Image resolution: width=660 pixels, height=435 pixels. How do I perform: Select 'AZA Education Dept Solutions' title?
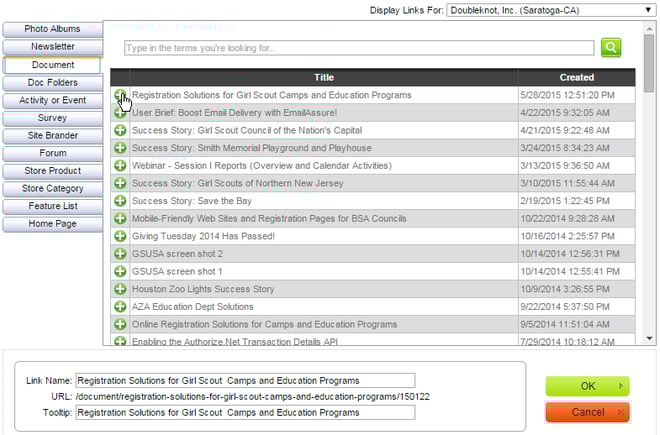tap(193, 307)
